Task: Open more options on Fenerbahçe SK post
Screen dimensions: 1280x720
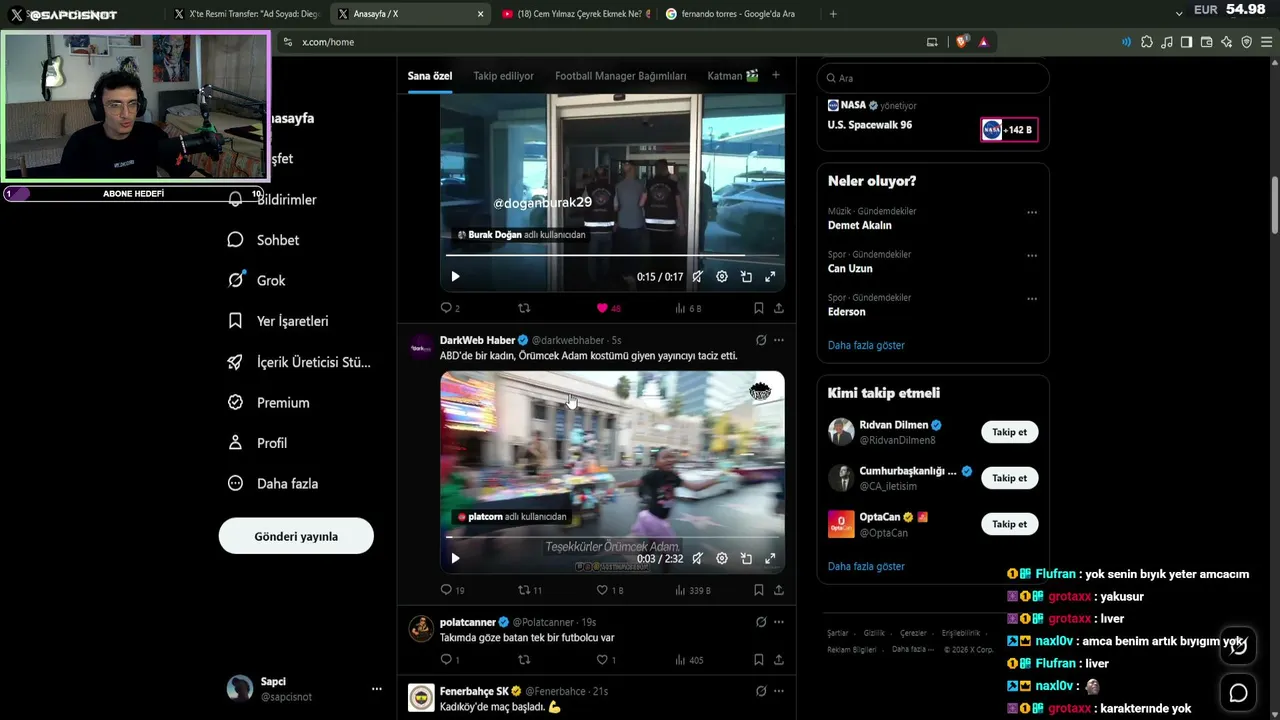Action: [x=779, y=691]
